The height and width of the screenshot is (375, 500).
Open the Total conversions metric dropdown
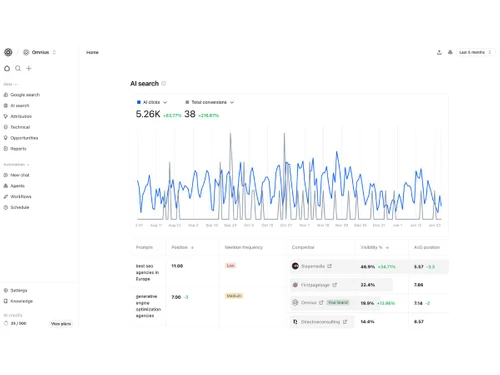click(210, 102)
